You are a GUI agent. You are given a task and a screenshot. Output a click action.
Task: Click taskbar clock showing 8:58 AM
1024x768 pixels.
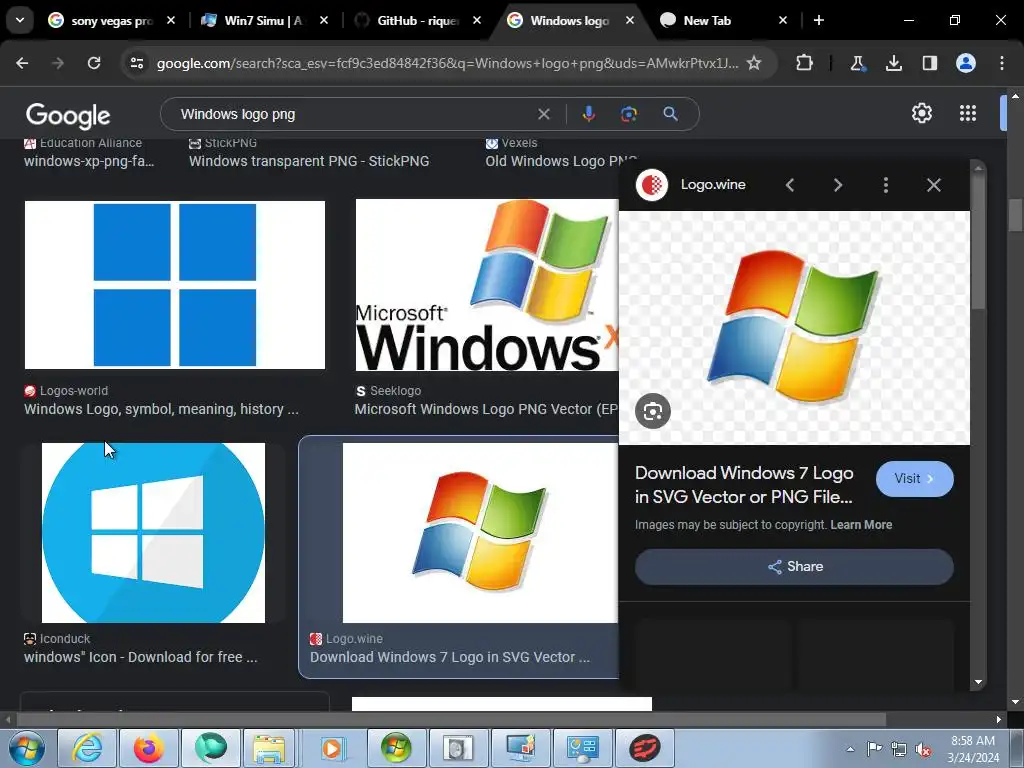tap(973, 749)
